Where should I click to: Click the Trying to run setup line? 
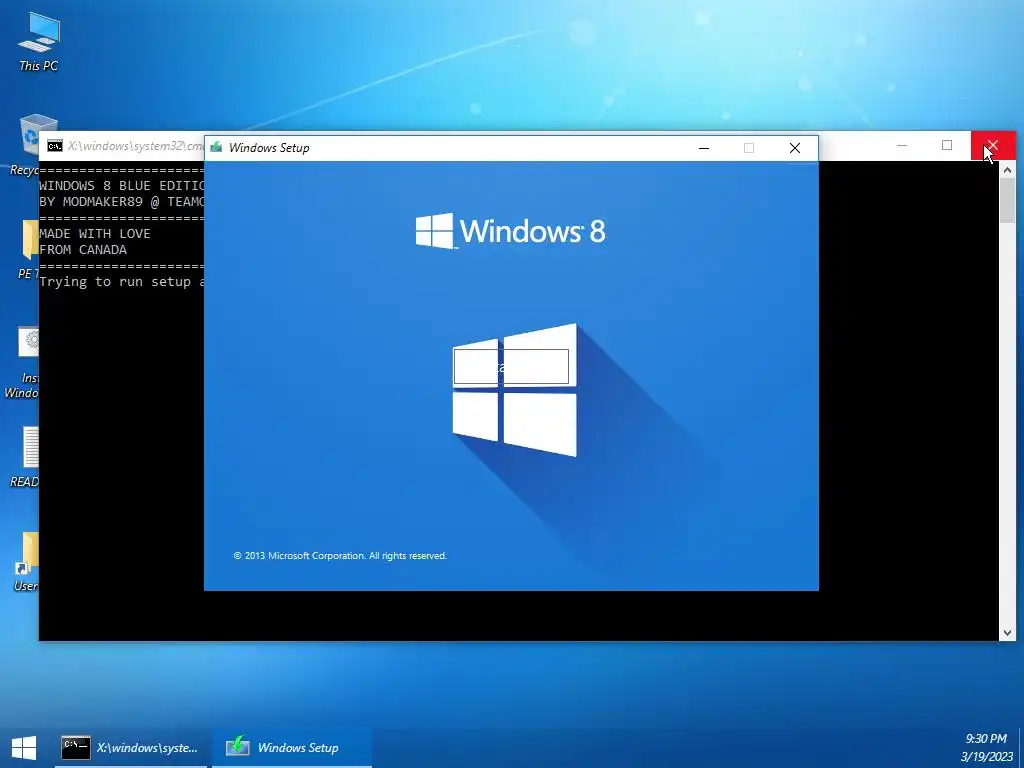click(122, 281)
